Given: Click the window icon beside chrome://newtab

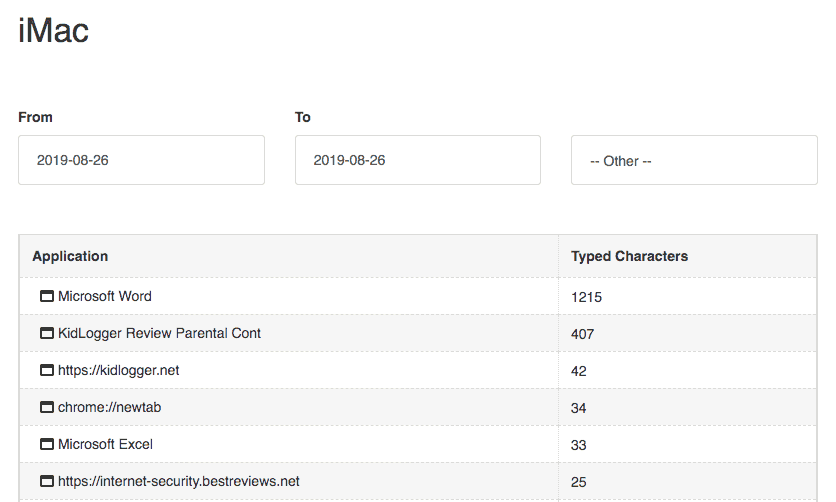Looking at the screenshot, I should click(46, 408).
